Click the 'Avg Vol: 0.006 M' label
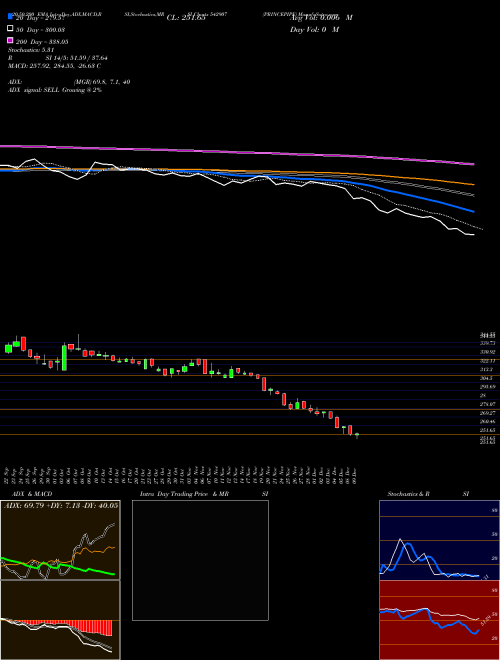The width and height of the screenshot is (500, 660). pyautogui.click(x=321, y=18)
